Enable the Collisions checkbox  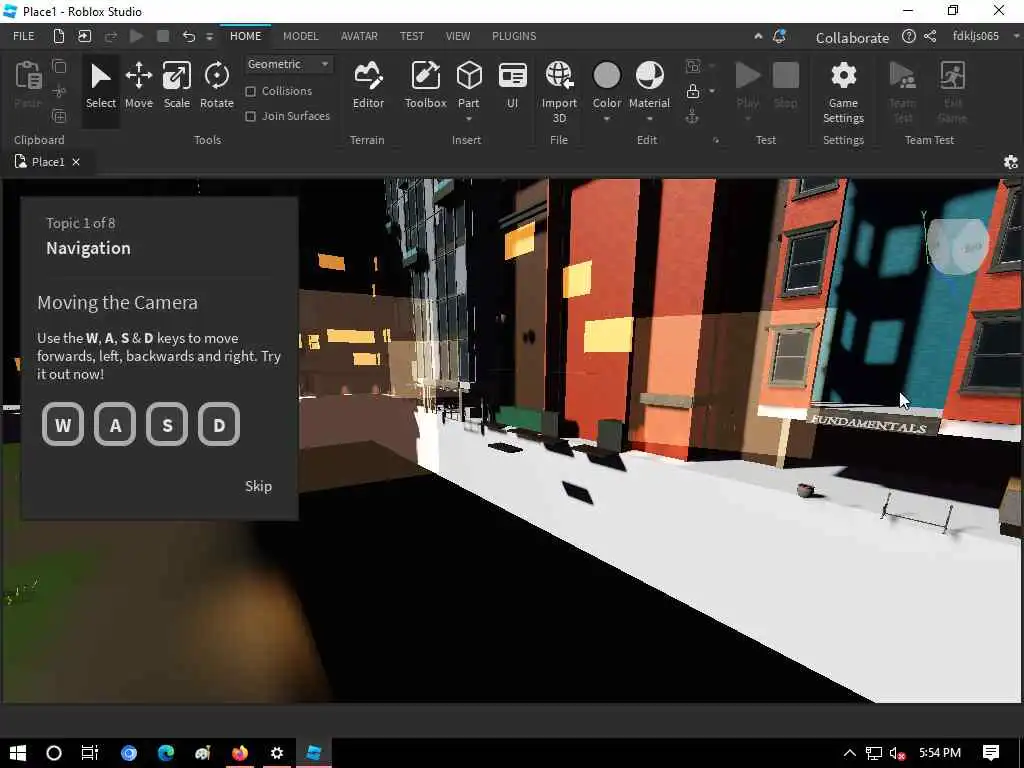[251, 91]
